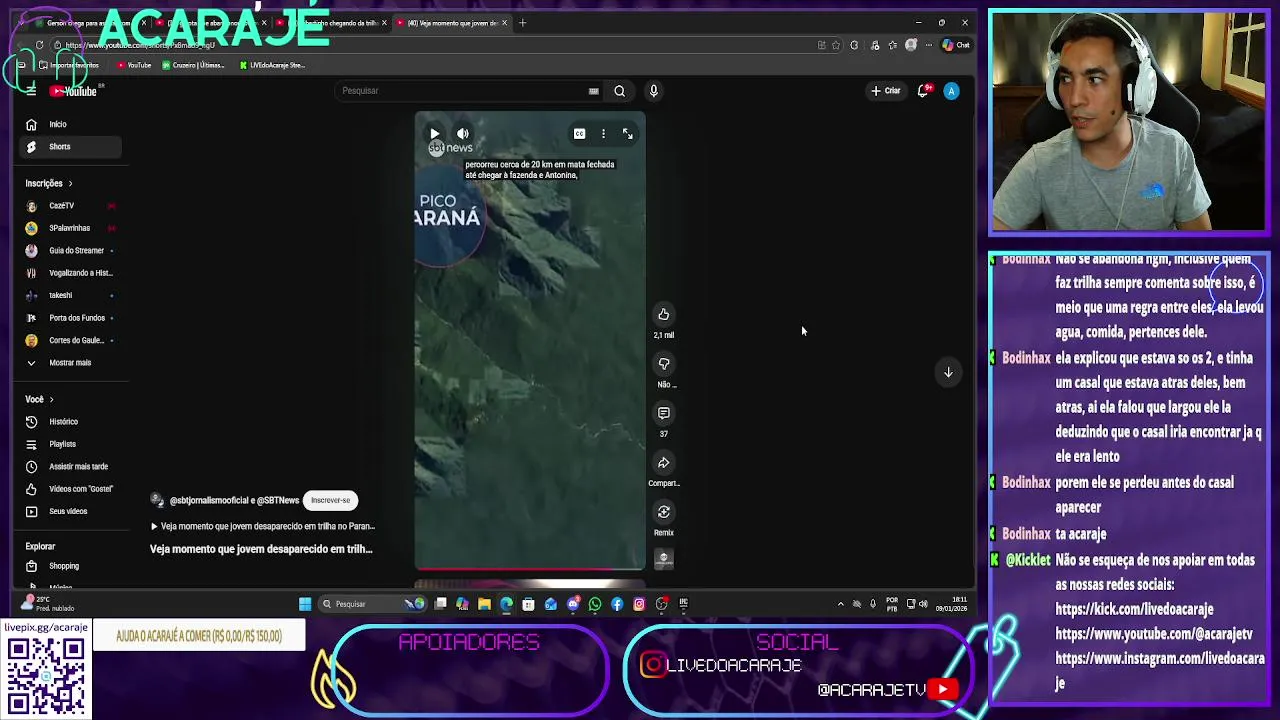Seek using the Short's red progress bar
The height and width of the screenshot is (720, 1280).
click(530, 568)
